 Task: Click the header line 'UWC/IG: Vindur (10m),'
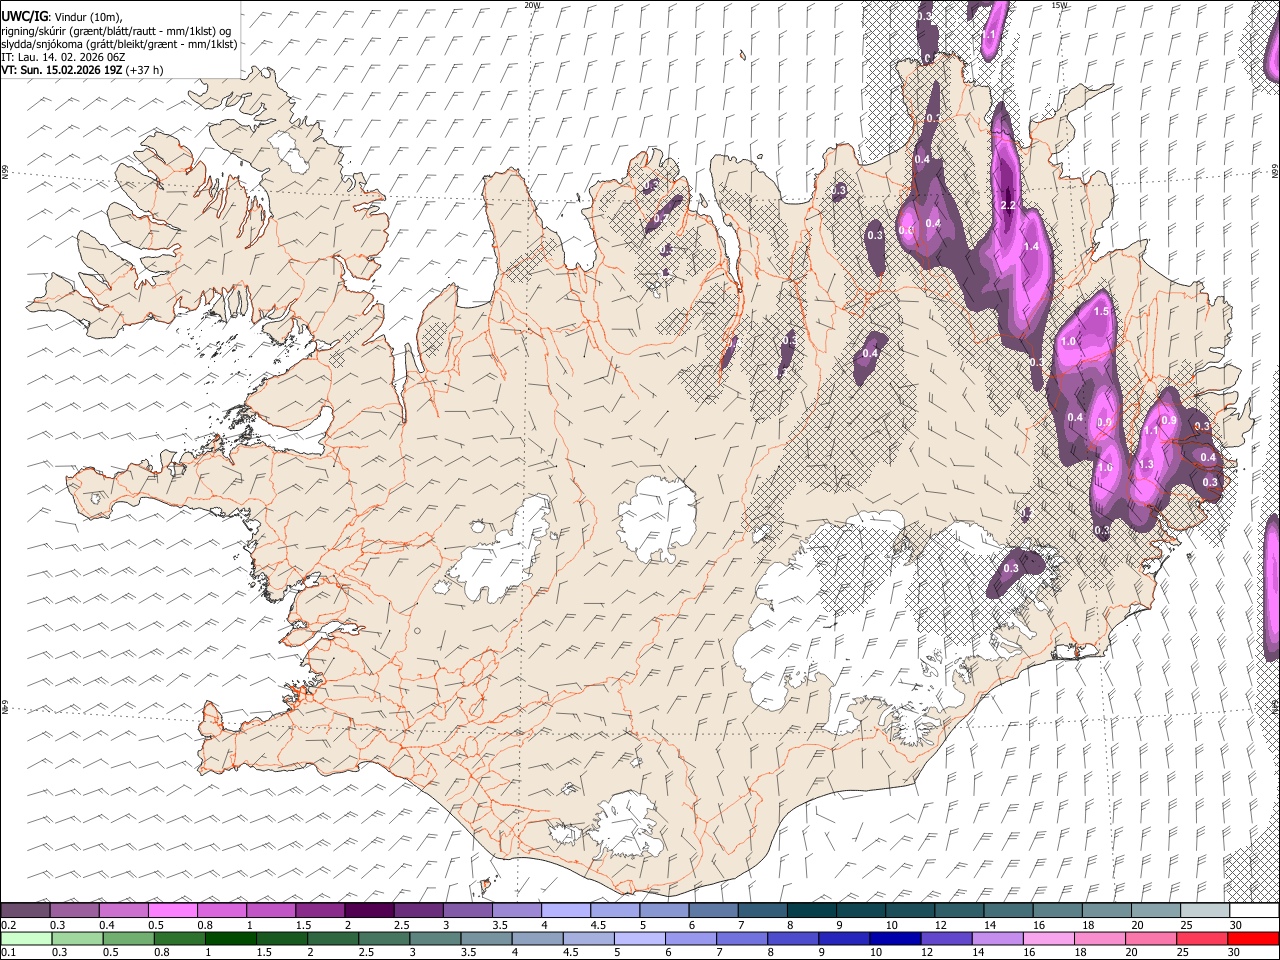[x=62, y=17]
